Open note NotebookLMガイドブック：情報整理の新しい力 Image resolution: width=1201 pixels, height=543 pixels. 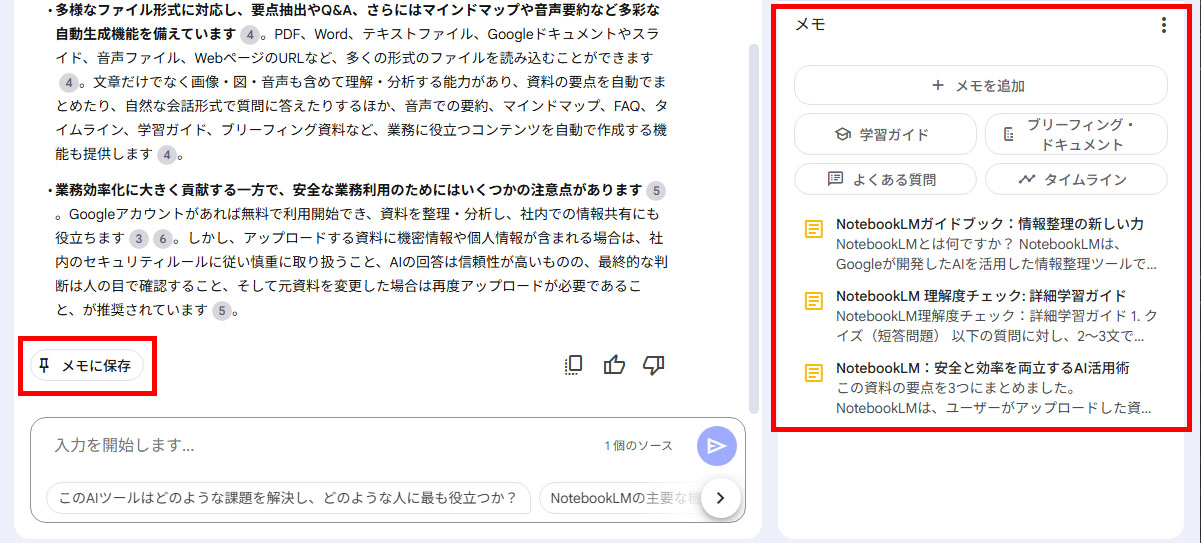tap(980, 244)
